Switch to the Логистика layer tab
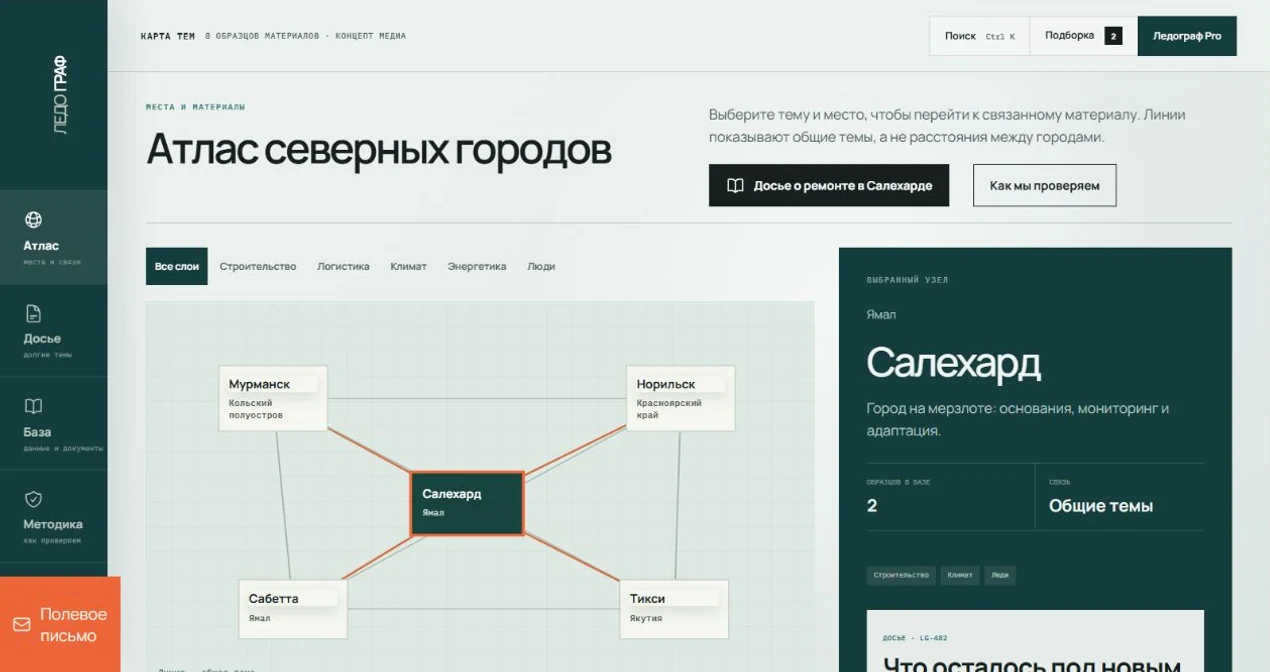The height and width of the screenshot is (672, 1270). point(343,266)
